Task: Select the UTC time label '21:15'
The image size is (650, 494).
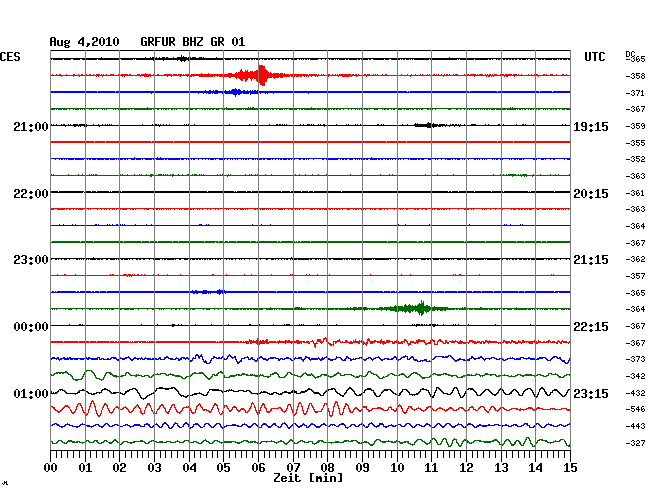Action: tap(591, 260)
